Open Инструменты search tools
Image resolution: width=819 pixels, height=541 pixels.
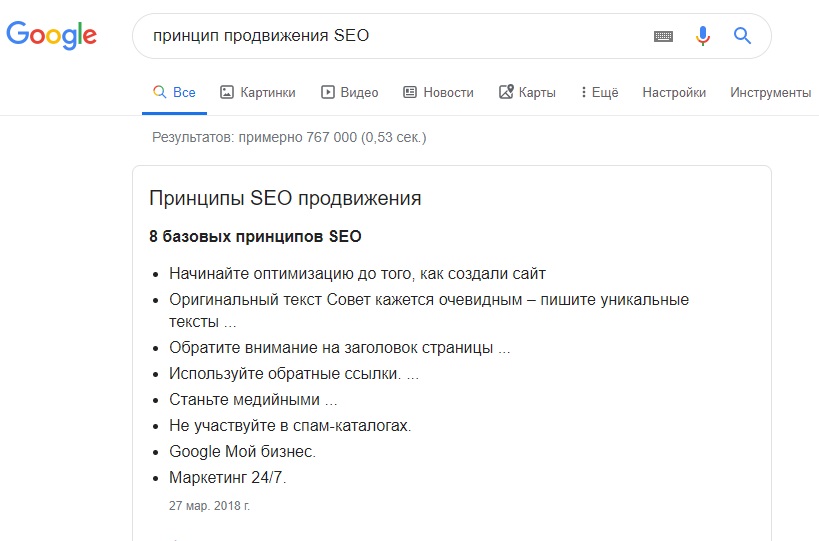[770, 92]
